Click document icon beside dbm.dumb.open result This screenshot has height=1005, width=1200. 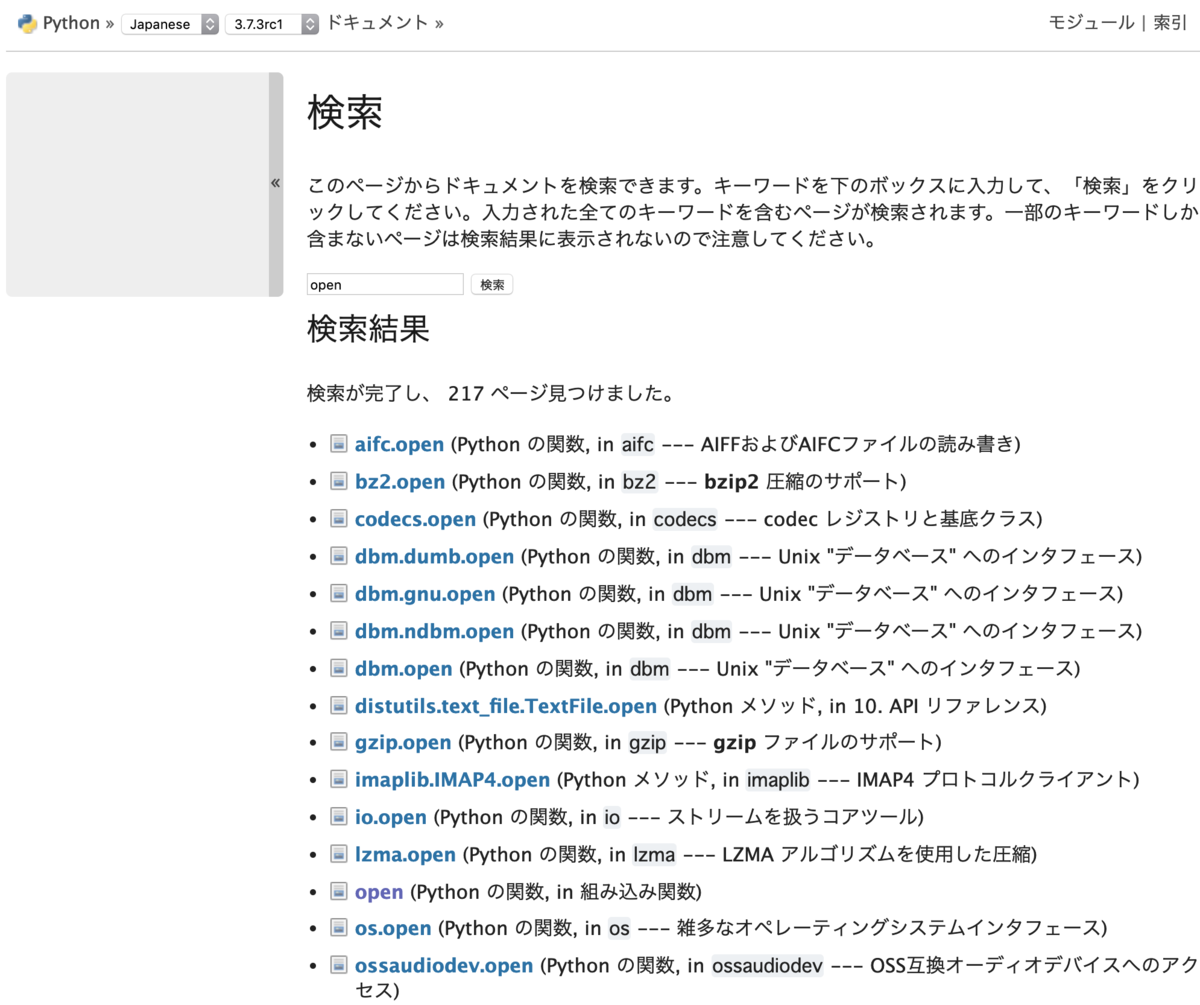click(338, 556)
